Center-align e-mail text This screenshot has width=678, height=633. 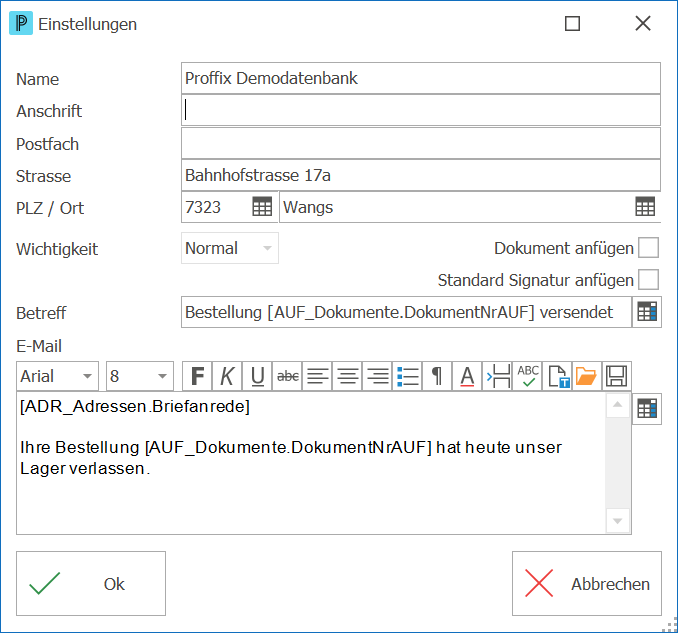click(x=348, y=376)
